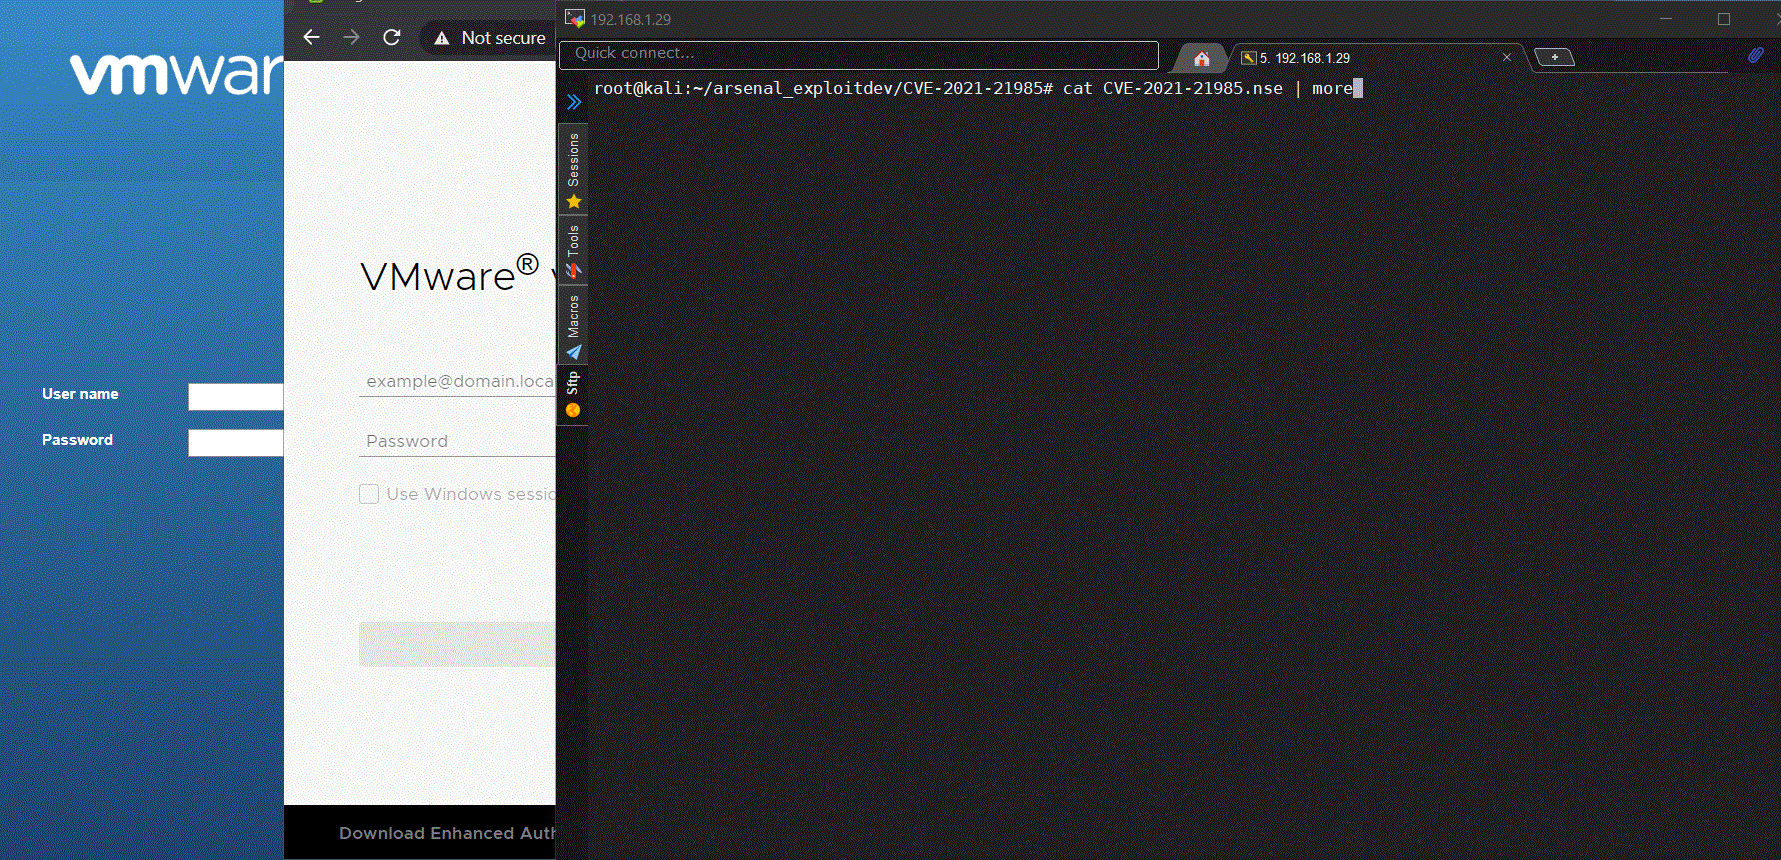This screenshot has width=1781, height=860.
Task: Focus the example@domain.local username field
Action: coord(457,381)
